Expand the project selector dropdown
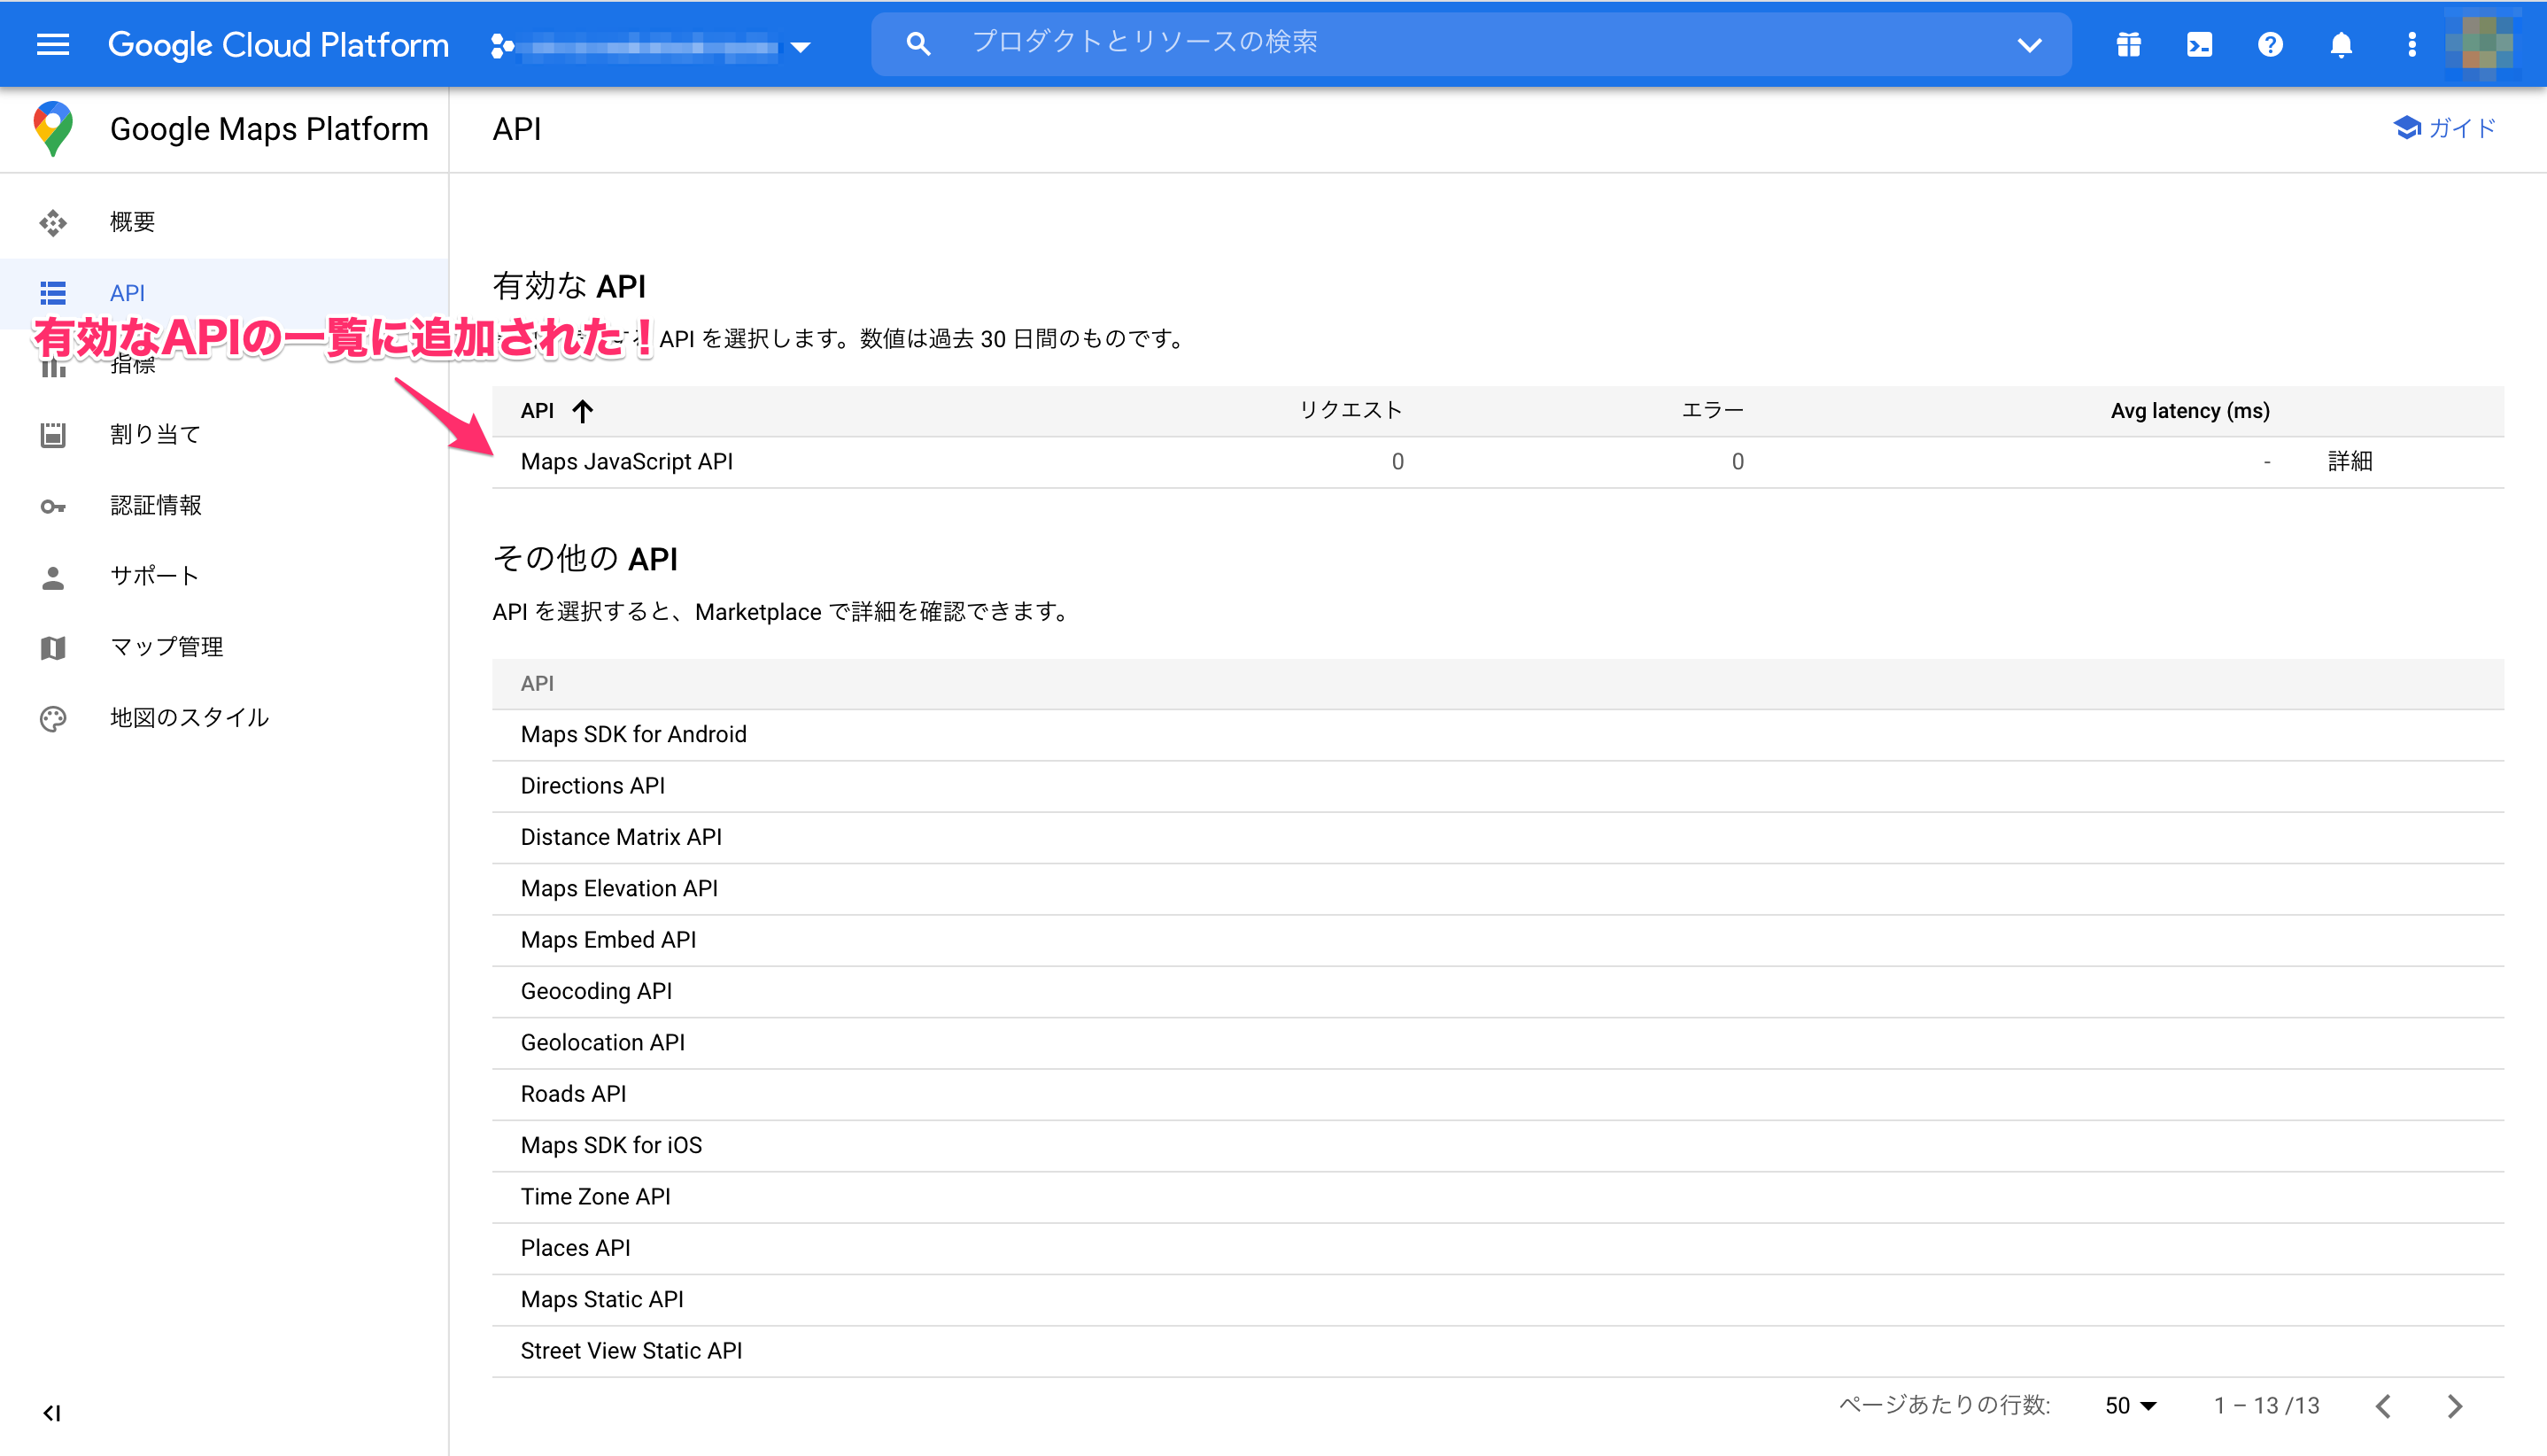Viewport: 2547px width, 1456px height. (x=800, y=46)
